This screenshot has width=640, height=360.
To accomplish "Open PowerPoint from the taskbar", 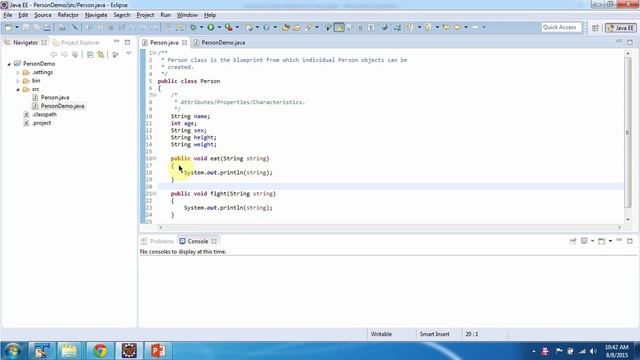I will [x=158, y=351].
